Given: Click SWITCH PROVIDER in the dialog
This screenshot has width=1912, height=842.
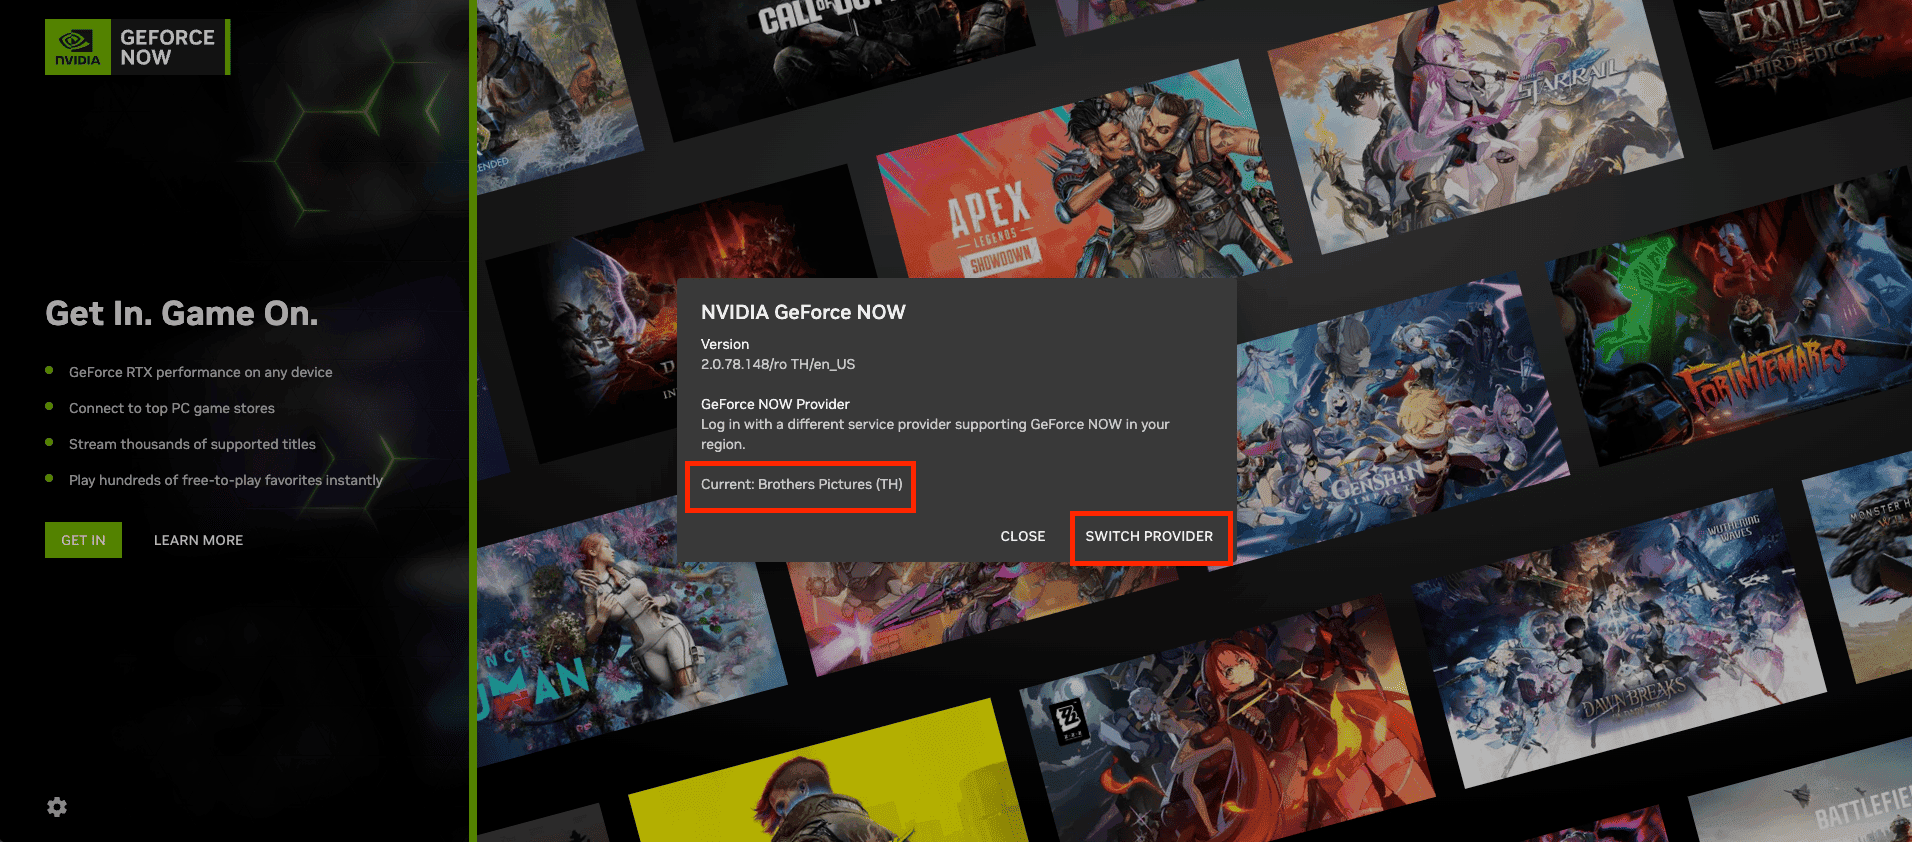Looking at the screenshot, I should pos(1149,537).
